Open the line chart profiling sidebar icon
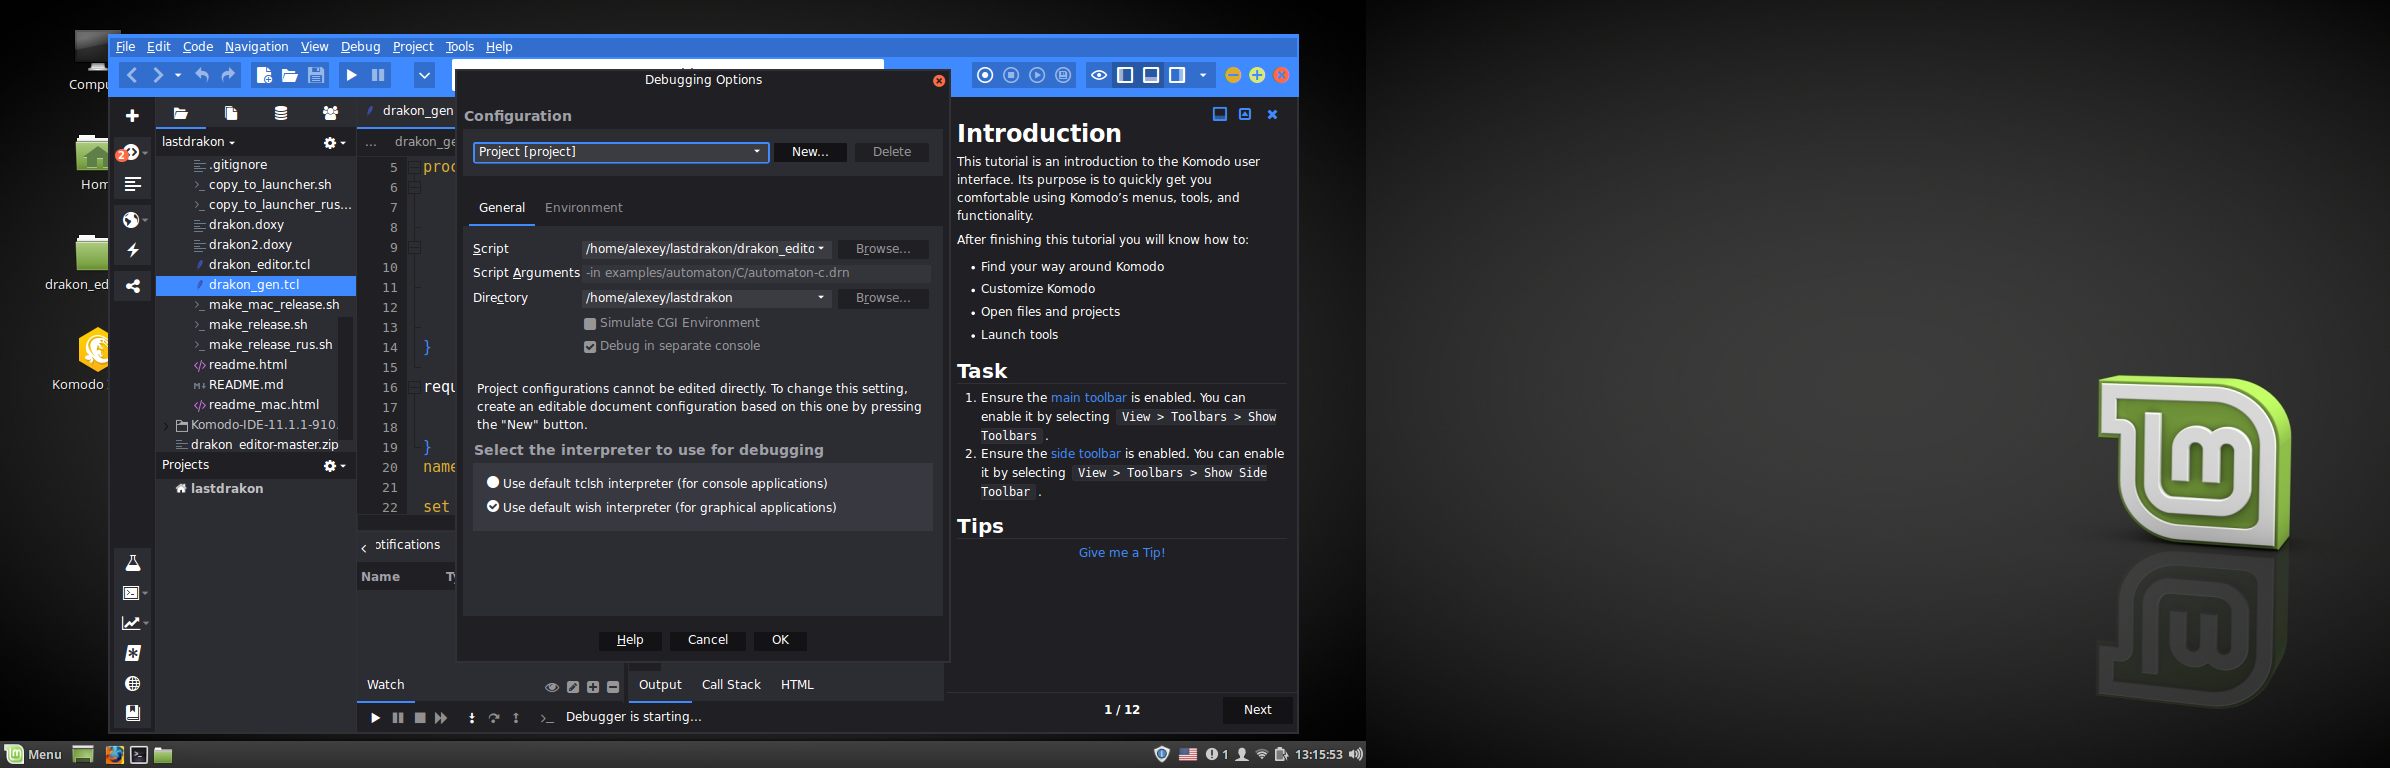This screenshot has height=768, width=2390. tap(132, 623)
